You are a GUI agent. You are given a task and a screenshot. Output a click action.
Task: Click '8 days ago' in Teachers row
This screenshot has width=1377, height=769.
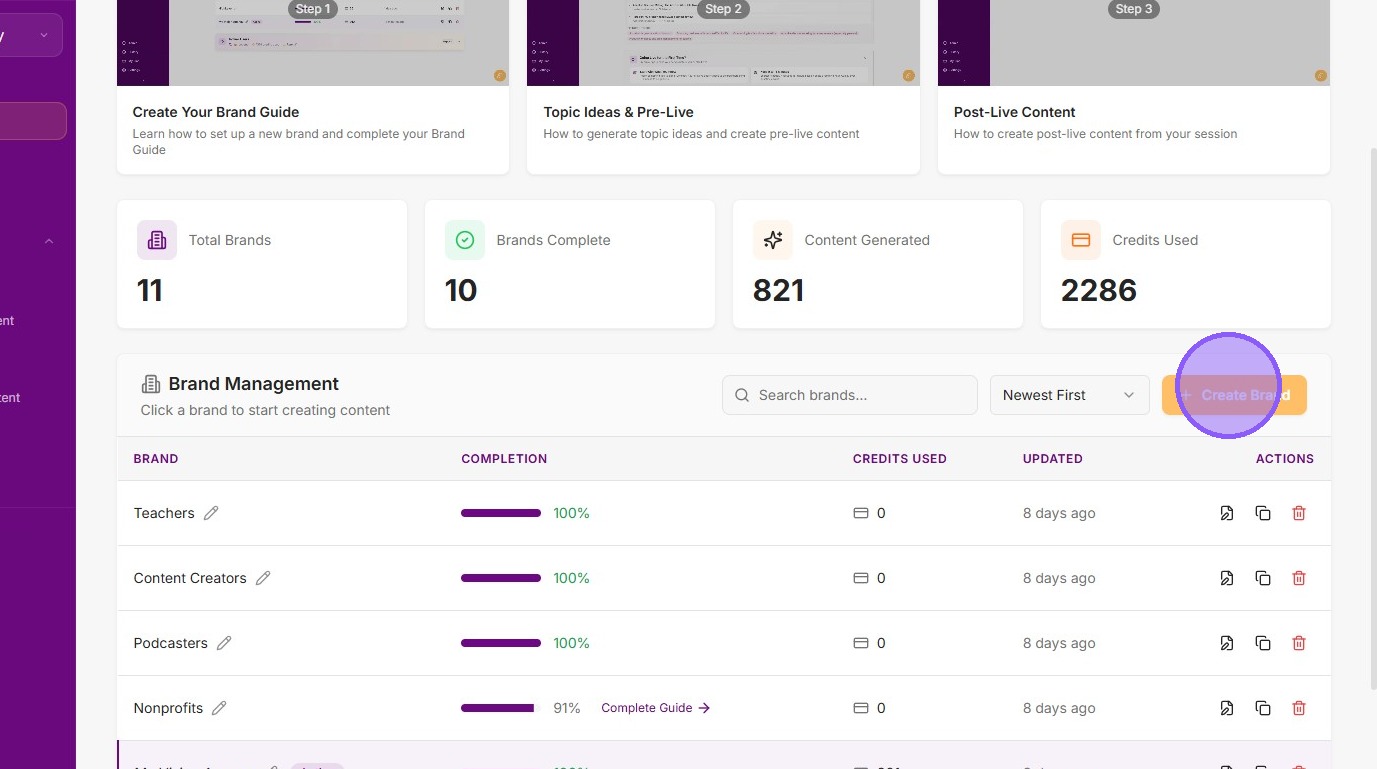tap(1059, 513)
